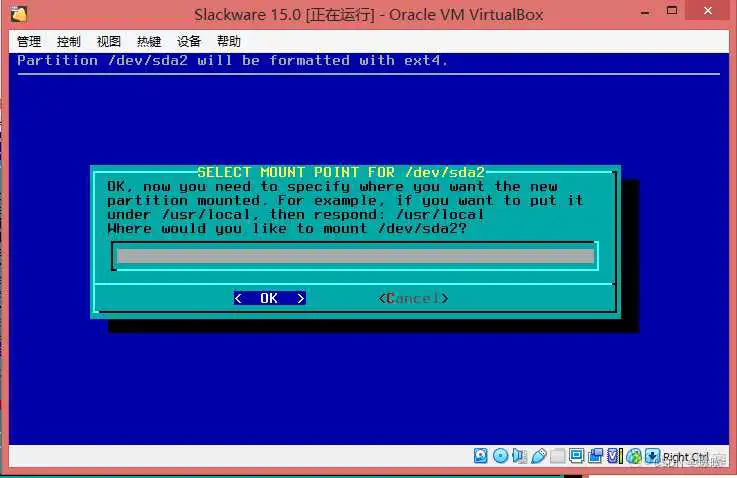
Task: Click the USB devices status icon
Action: (538, 457)
